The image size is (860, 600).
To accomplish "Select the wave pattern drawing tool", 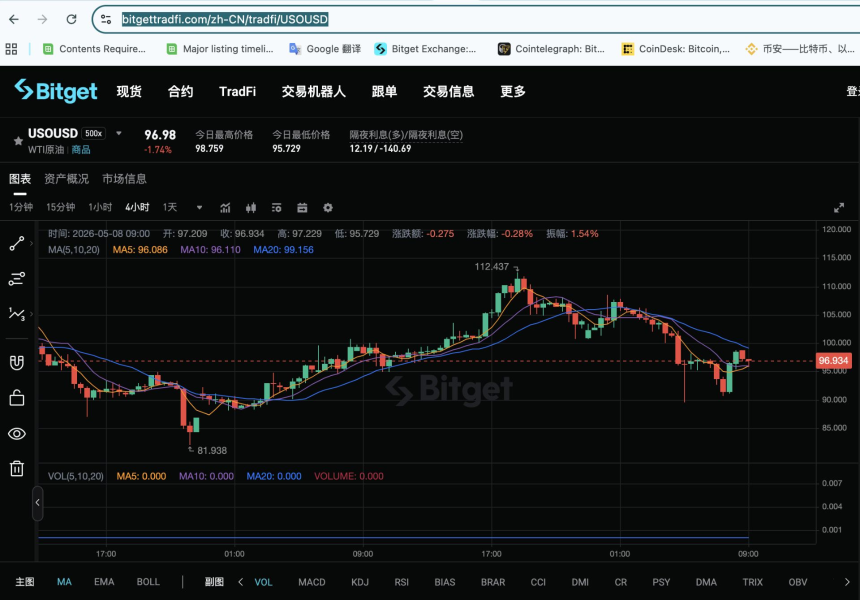I will point(16,314).
